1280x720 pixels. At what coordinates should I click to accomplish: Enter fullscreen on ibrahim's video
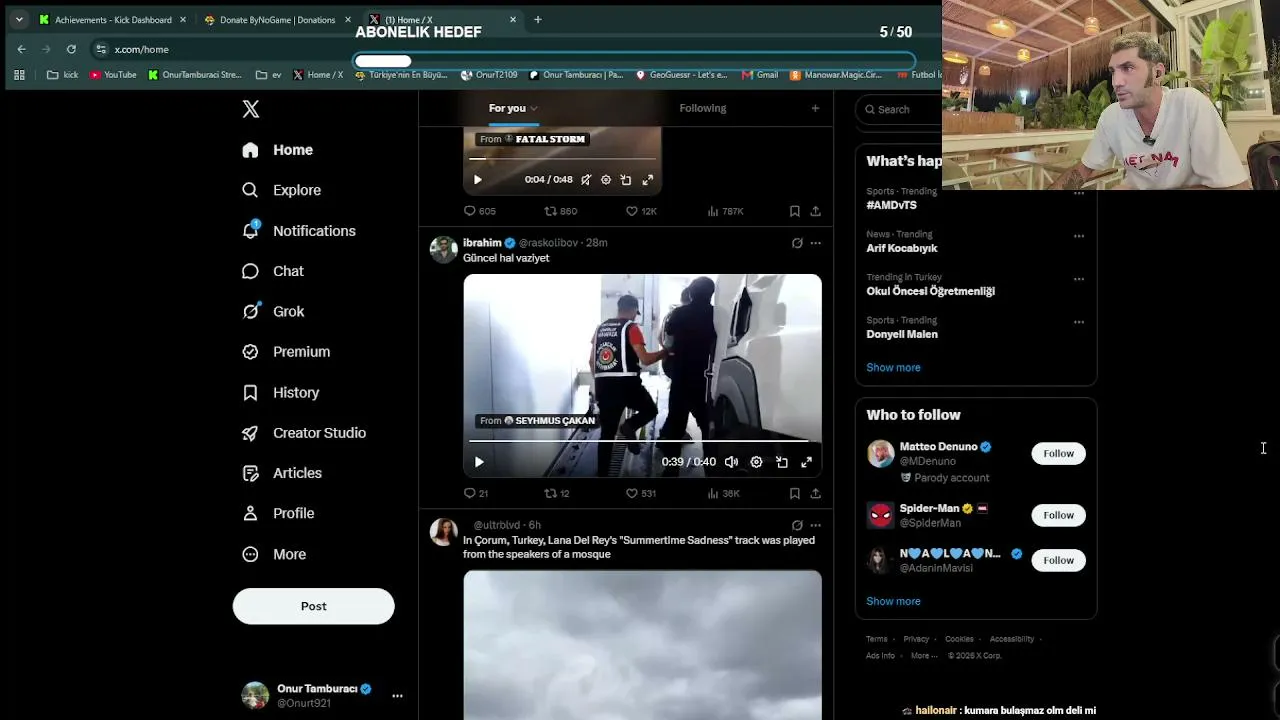(806, 462)
